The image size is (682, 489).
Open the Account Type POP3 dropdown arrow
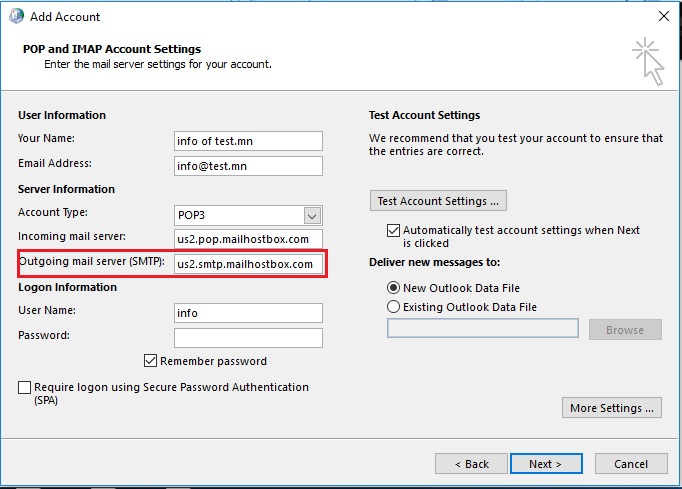[312, 215]
